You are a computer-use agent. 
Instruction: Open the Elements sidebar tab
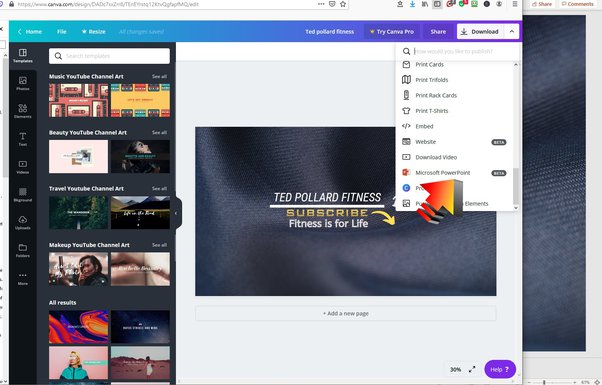[x=23, y=111]
